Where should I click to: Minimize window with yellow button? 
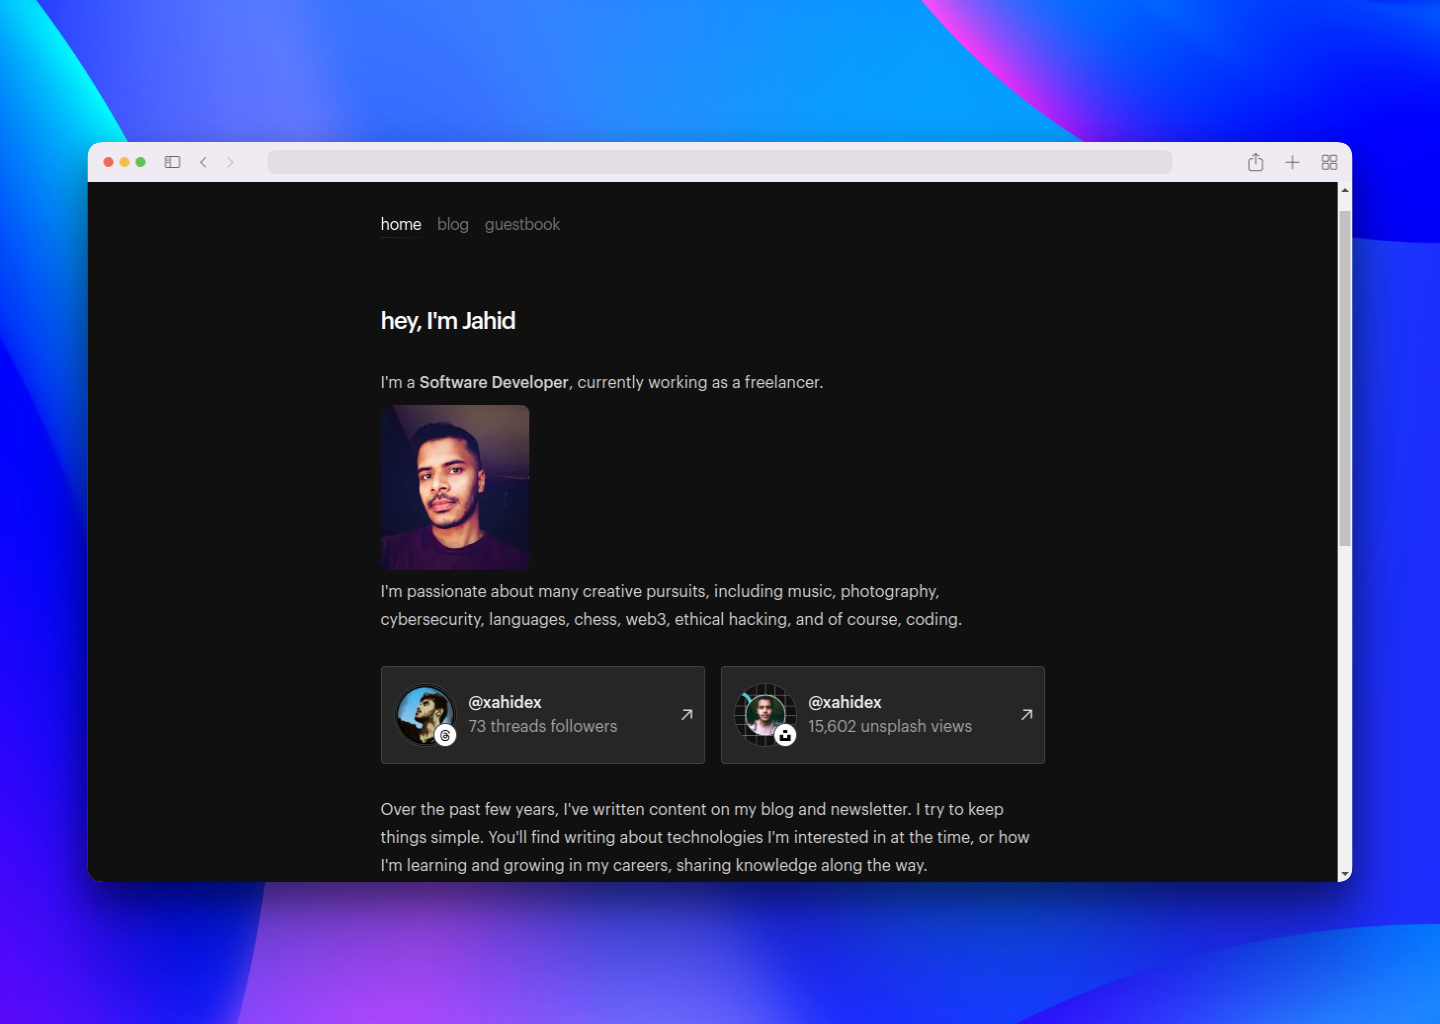pyautogui.click(x=125, y=162)
